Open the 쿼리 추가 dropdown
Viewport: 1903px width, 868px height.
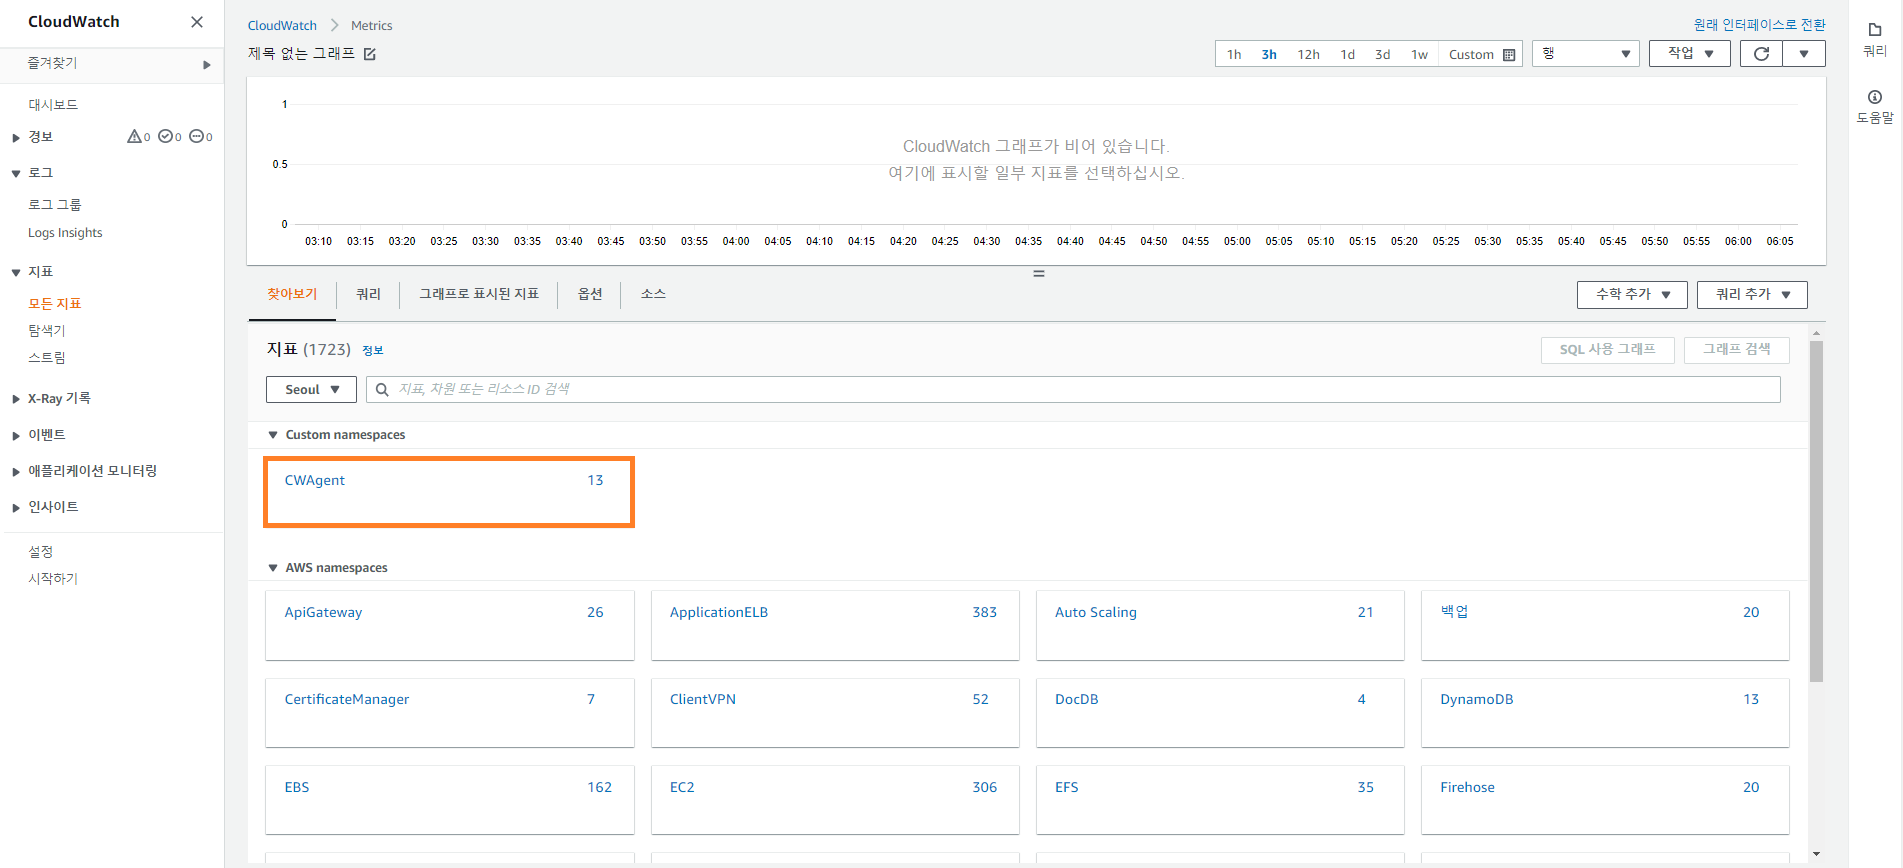click(1752, 295)
